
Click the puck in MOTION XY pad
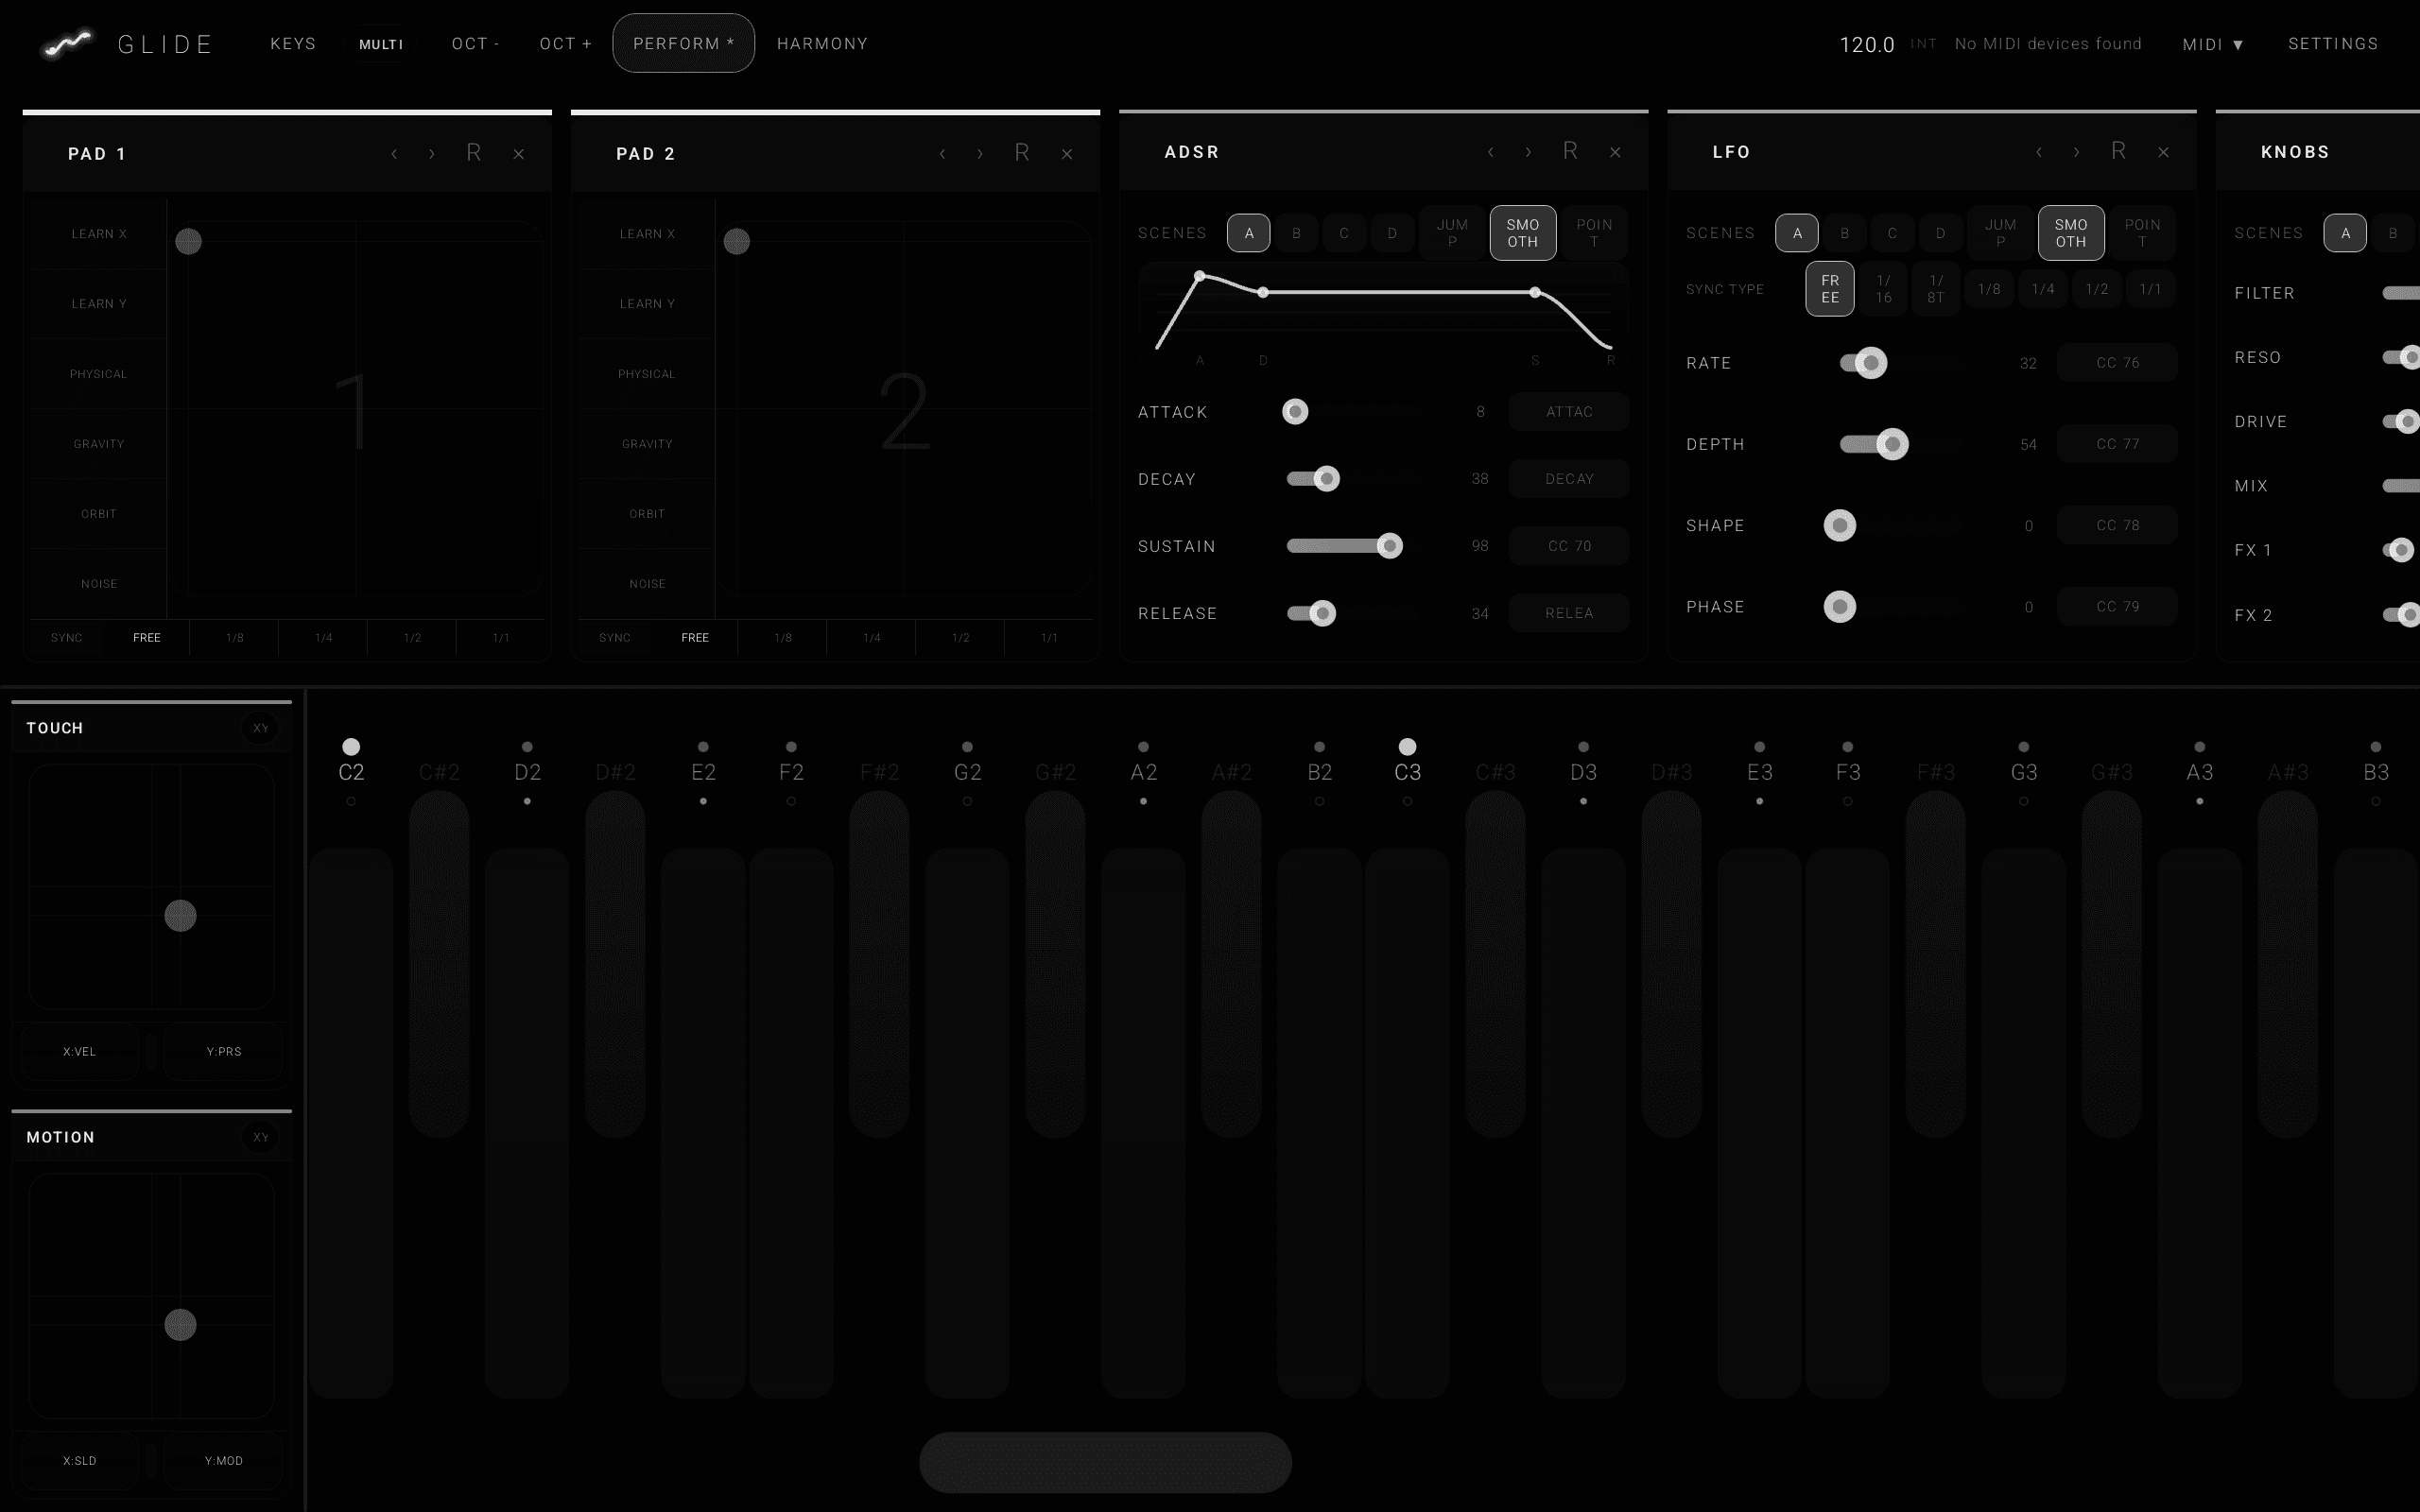click(x=180, y=1325)
